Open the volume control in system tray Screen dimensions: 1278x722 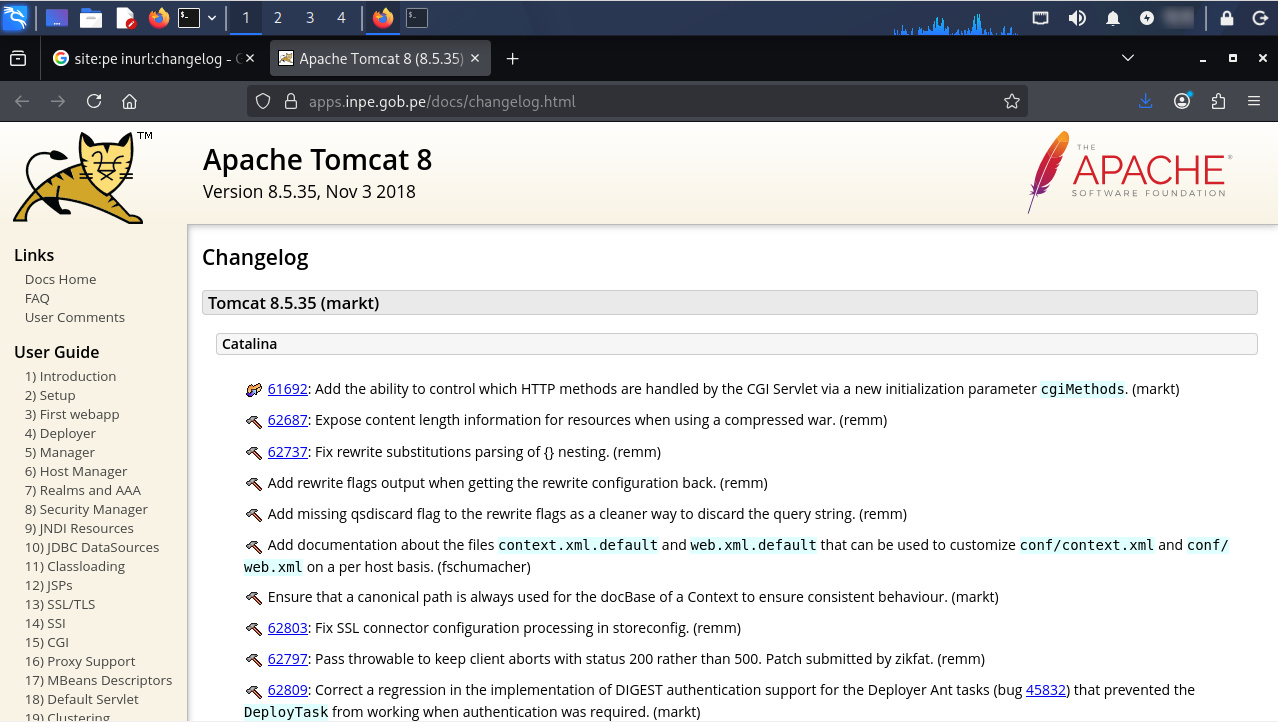point(1077,18)
